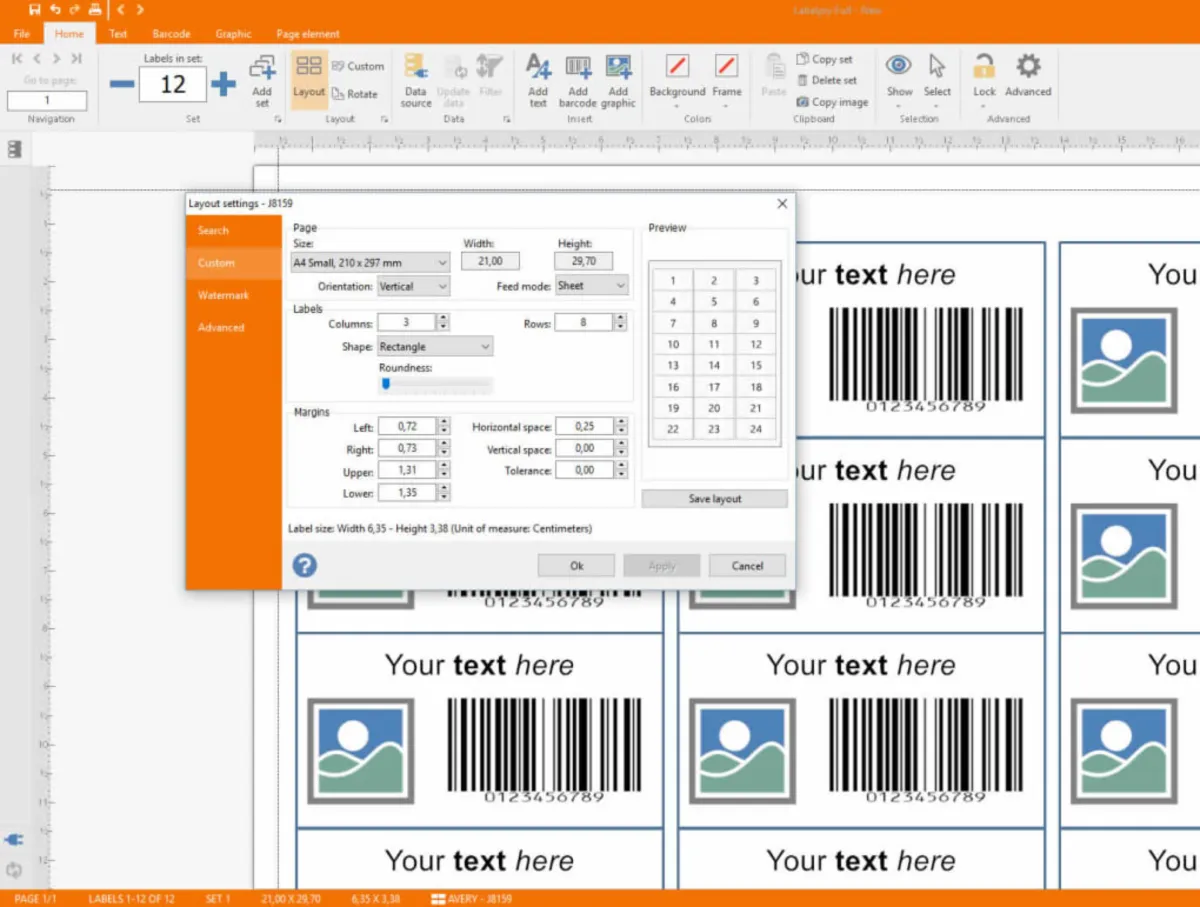
Task: Select the Add barcode tool
Action: pyautogui.click(x=578, y=78)
